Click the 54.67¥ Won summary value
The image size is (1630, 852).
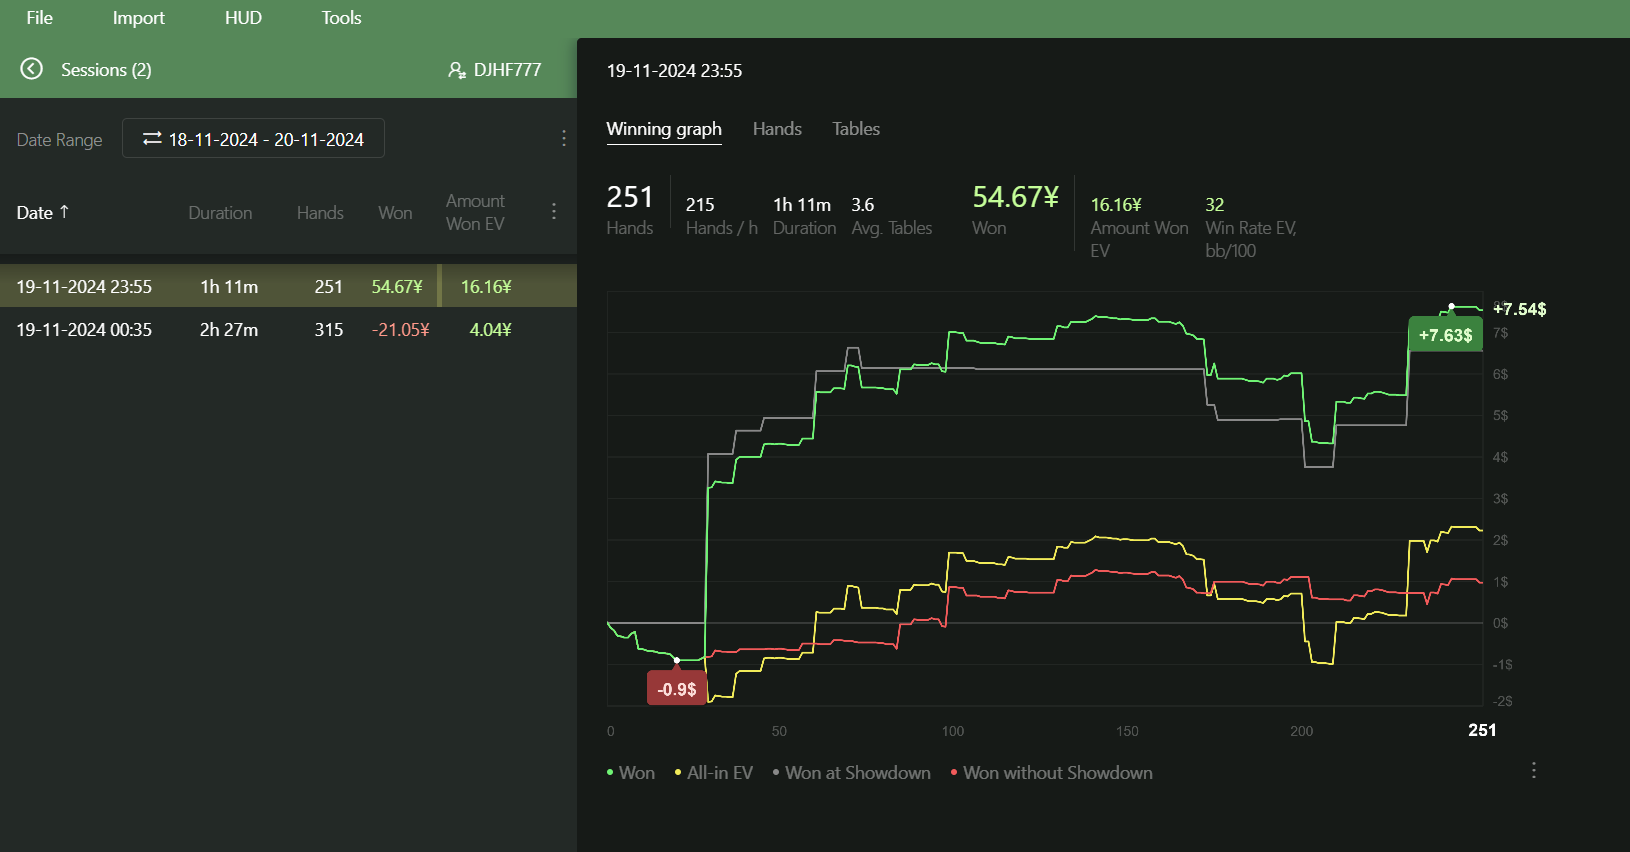[1015, 197]
